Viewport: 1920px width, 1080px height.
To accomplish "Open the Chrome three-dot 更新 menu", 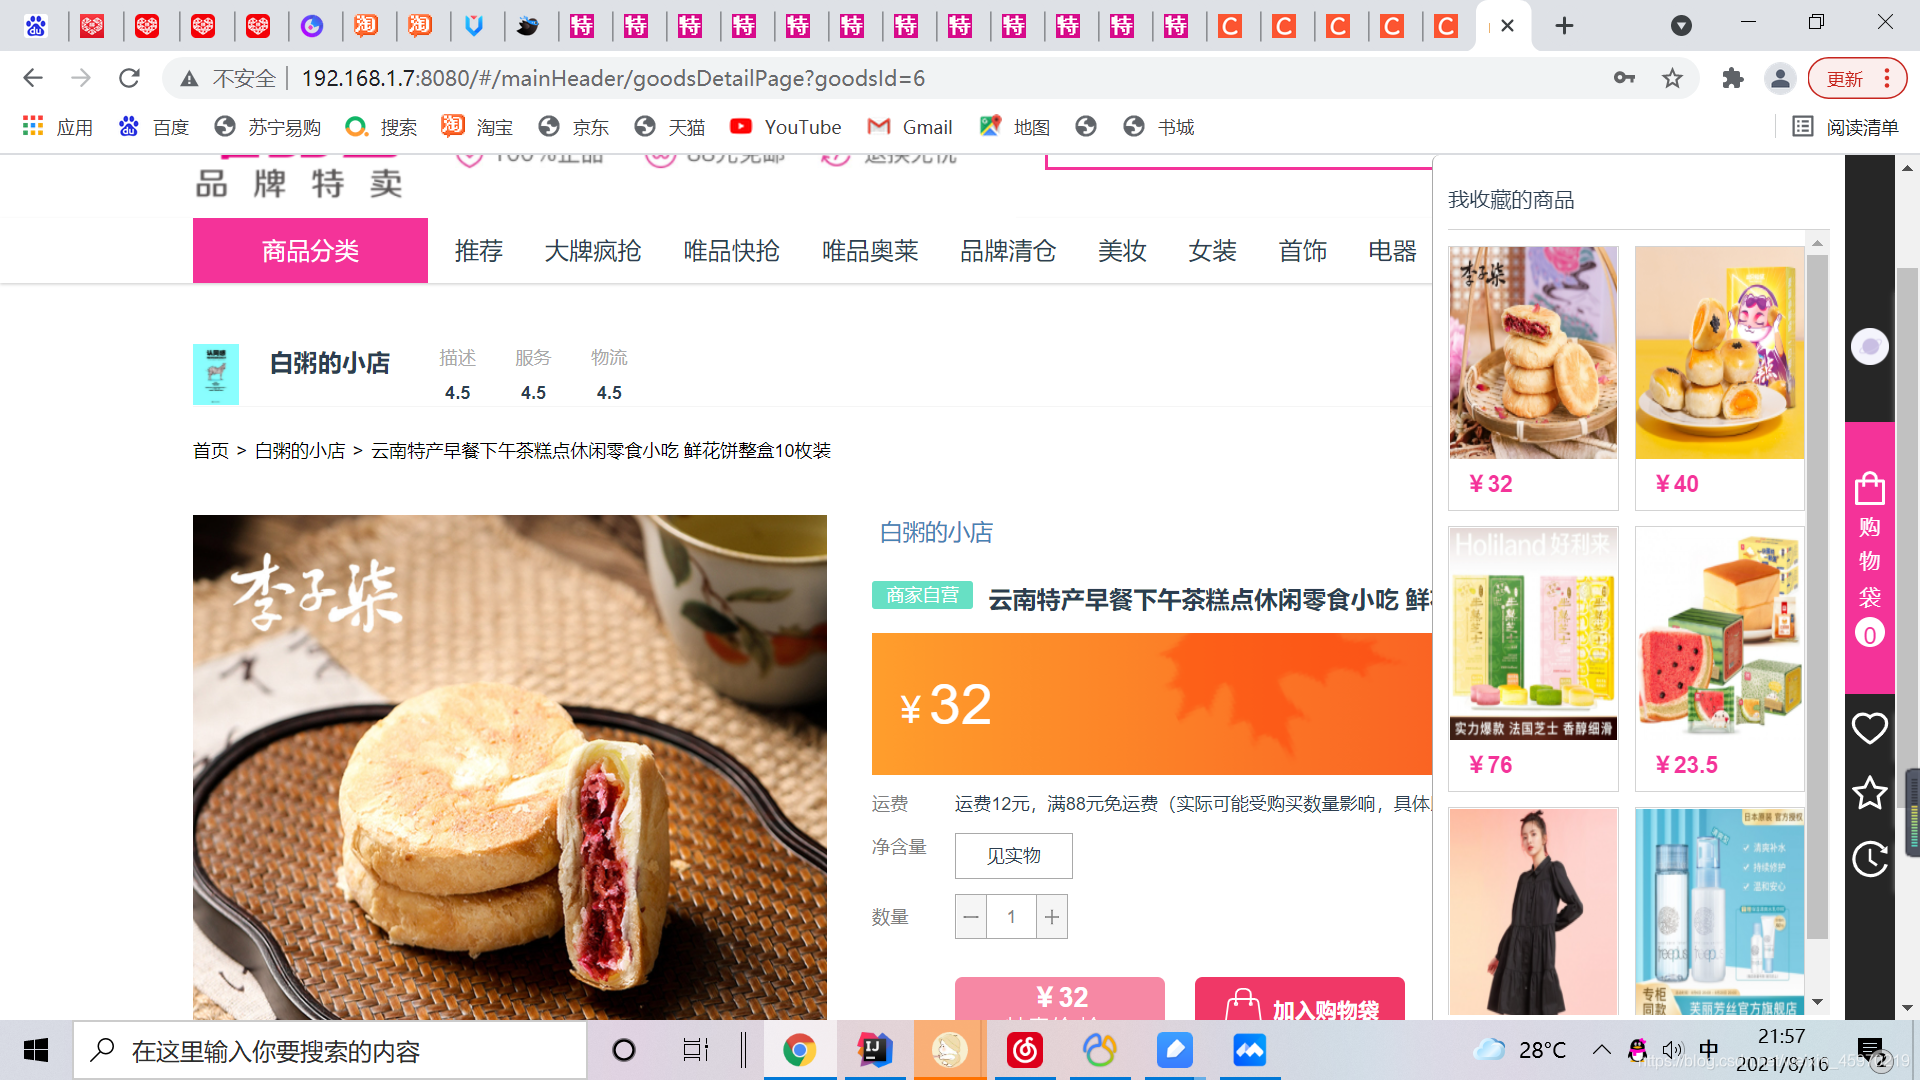I will 1886,78.
